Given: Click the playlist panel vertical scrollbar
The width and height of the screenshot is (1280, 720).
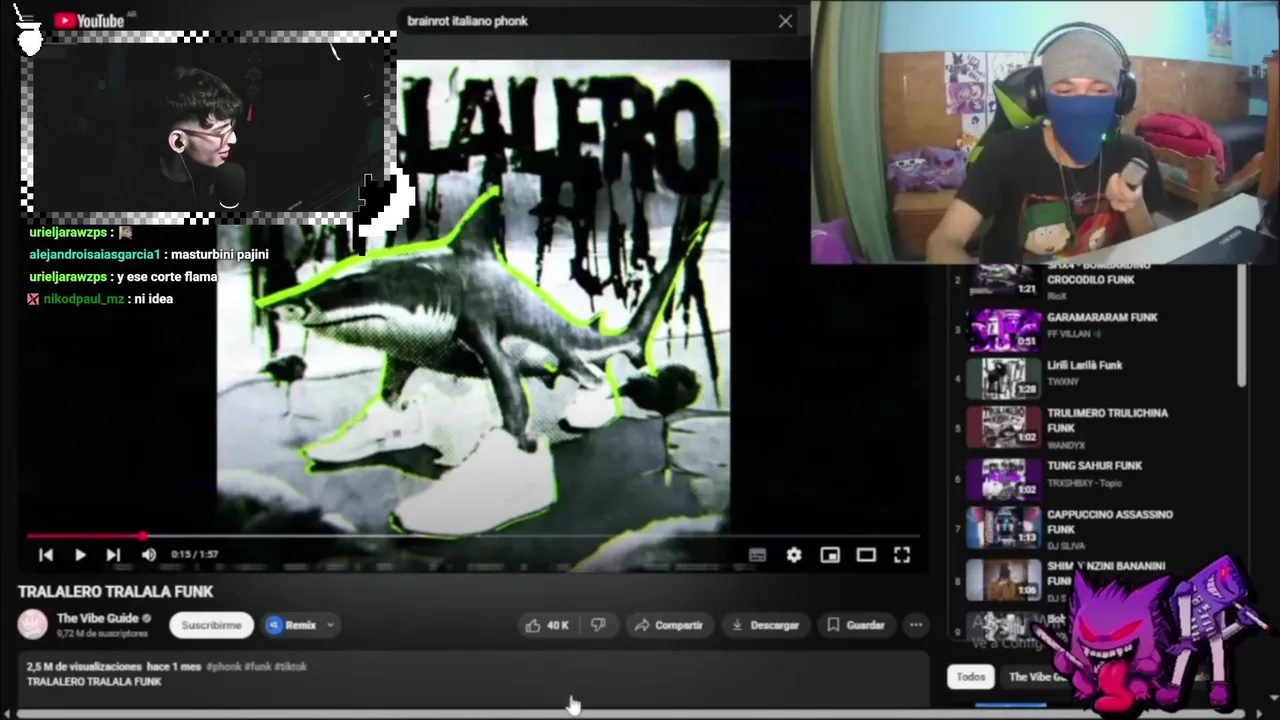Looking at the screenshot, I should tap(1242, 325).
